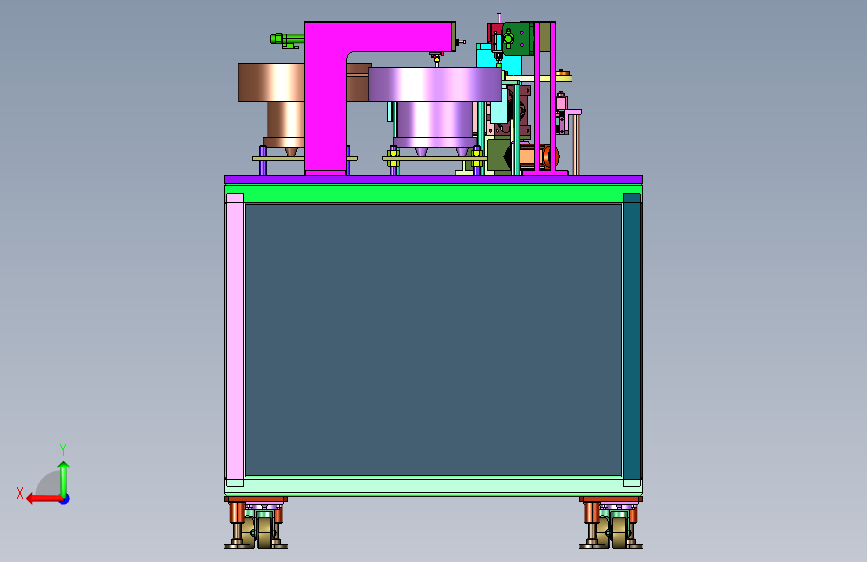Select the pink left vertical frame post
867x562 pixels.
[x=235, y=340]
